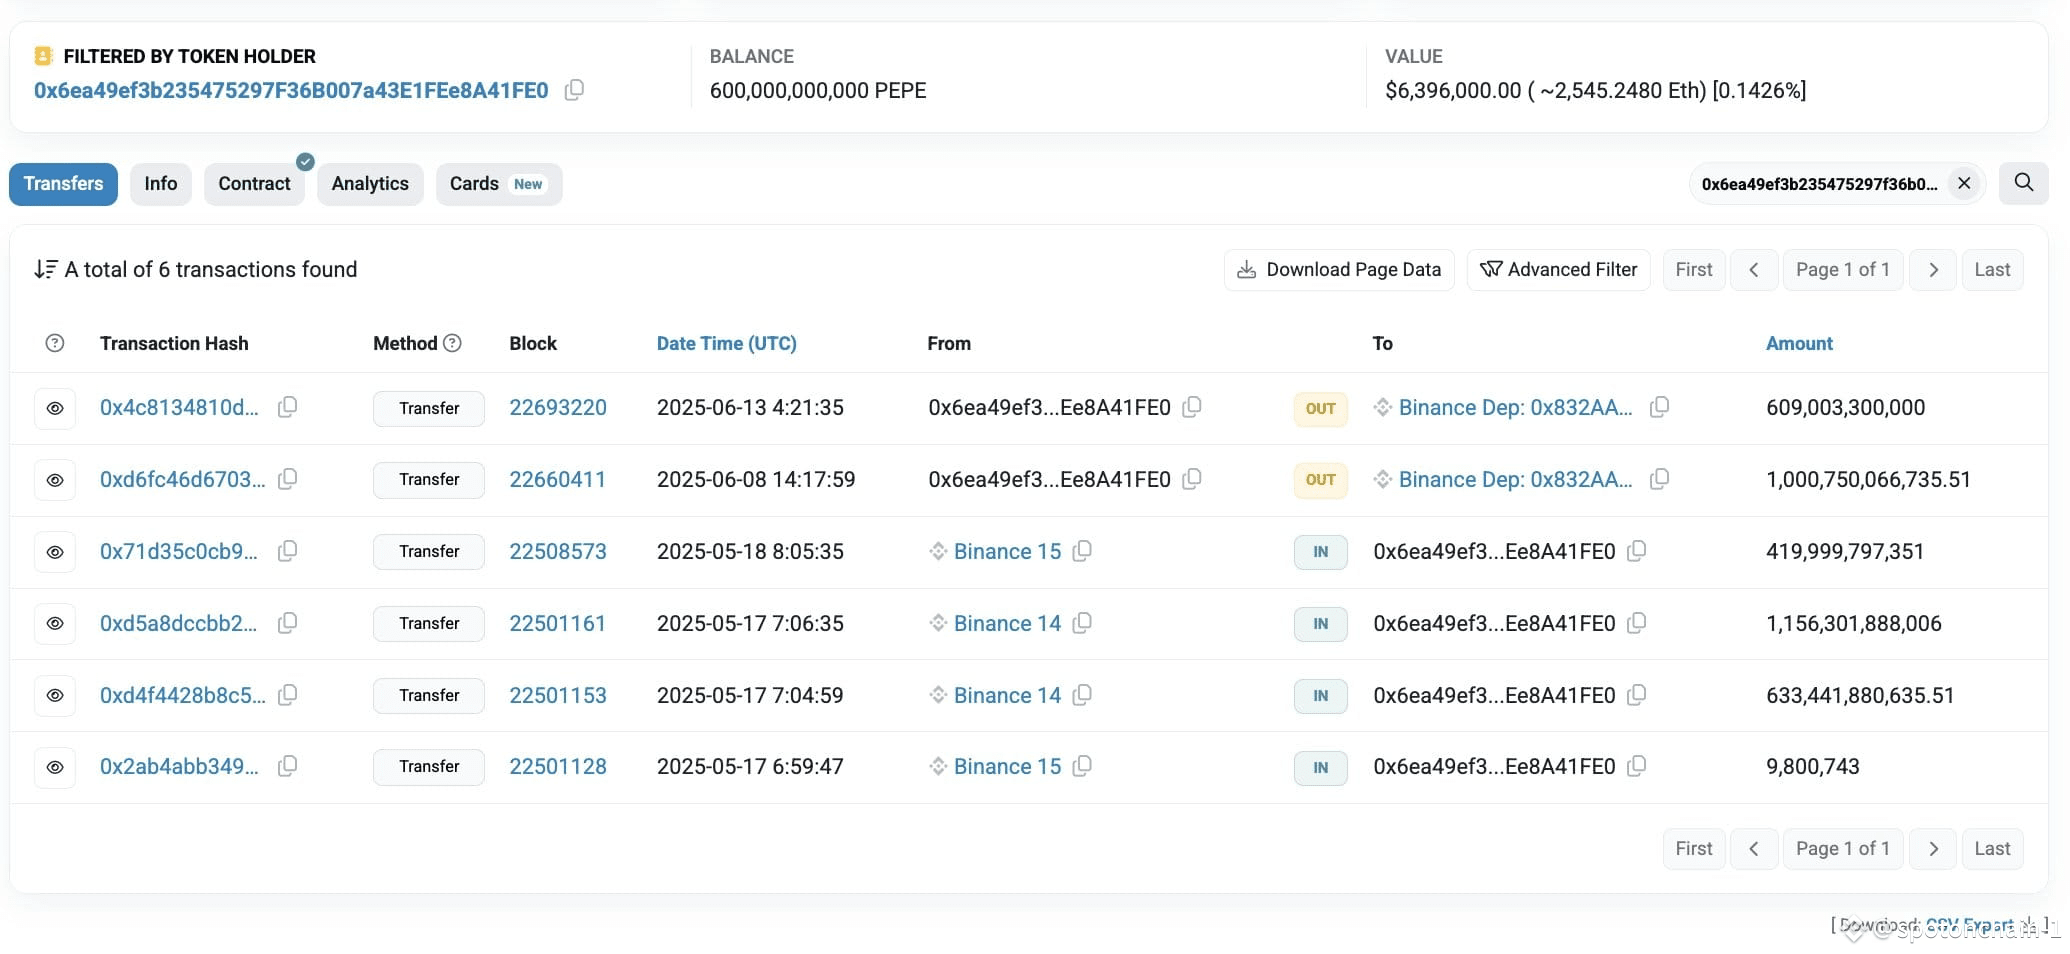Open block 22693220 link
The width and height of the screenshot is (2070, 954).
(558, 407)
